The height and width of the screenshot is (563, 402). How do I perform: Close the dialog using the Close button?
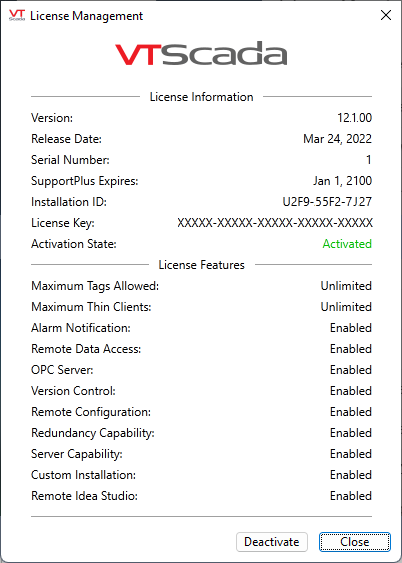tap(355, 541)
